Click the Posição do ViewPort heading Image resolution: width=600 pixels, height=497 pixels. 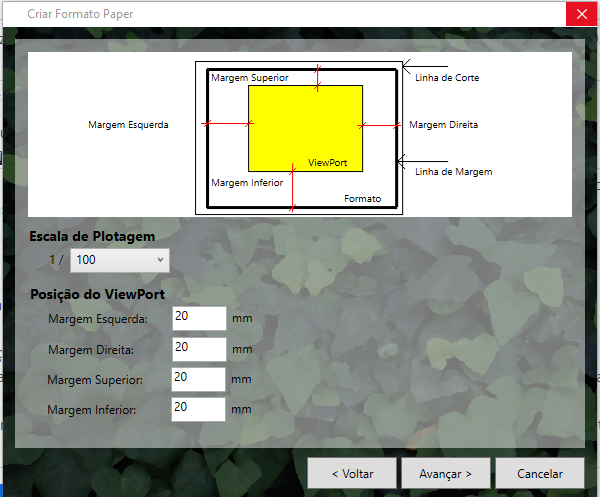[x=98, y=294]
